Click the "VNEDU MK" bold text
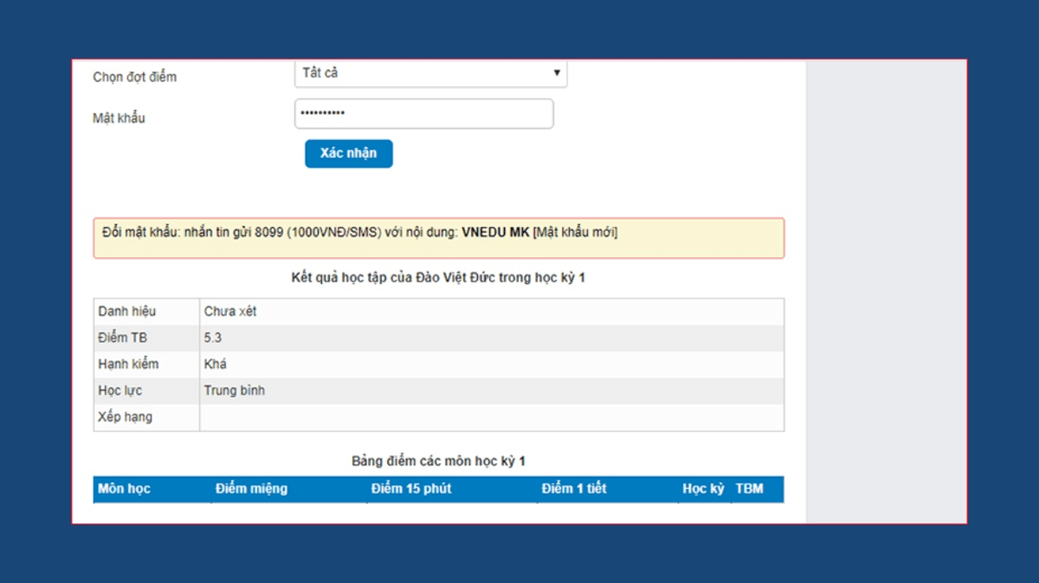 495,233
